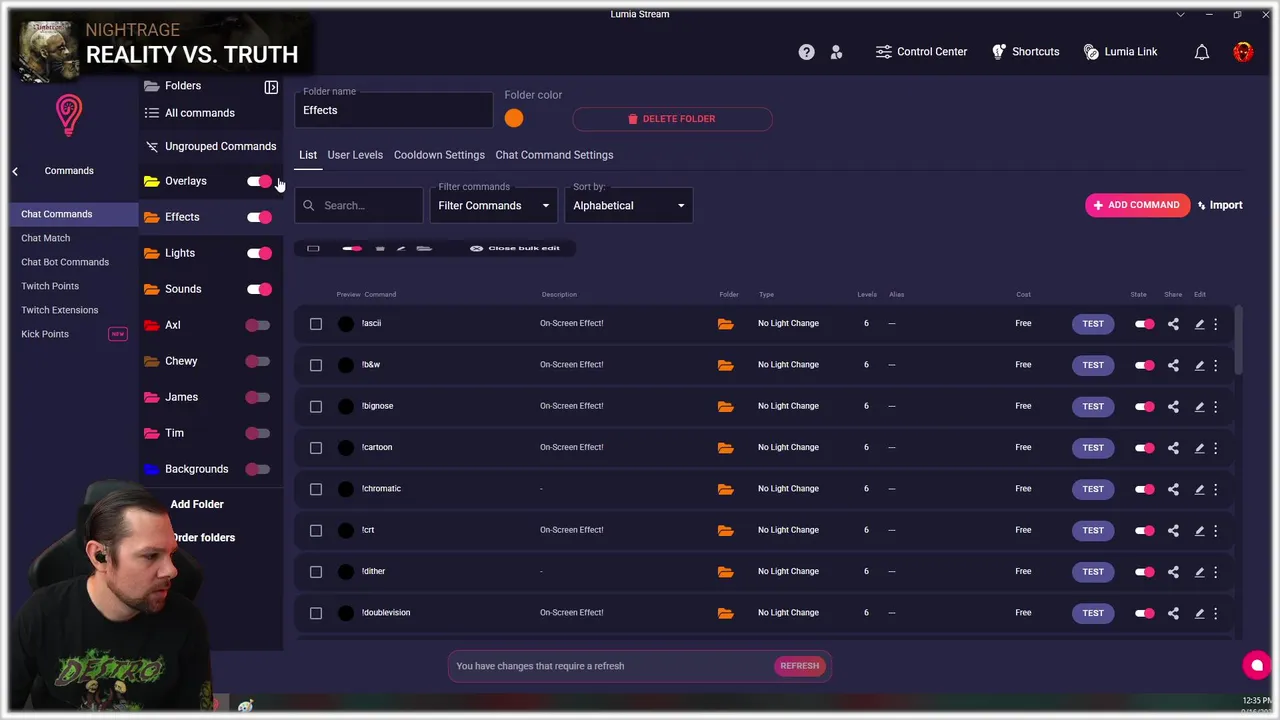Image resolution: width=1280 pixels, height=720 pixels.
Task: Open the notifications bell
Action: 1202,52
